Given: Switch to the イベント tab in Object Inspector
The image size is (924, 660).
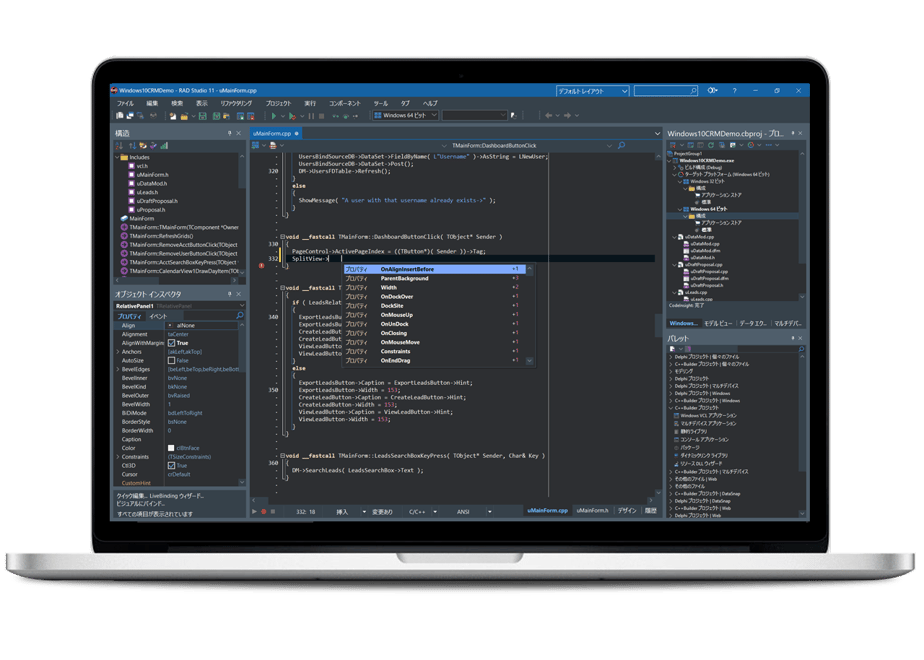Looking at the screenshot, I should coord(160,315).
